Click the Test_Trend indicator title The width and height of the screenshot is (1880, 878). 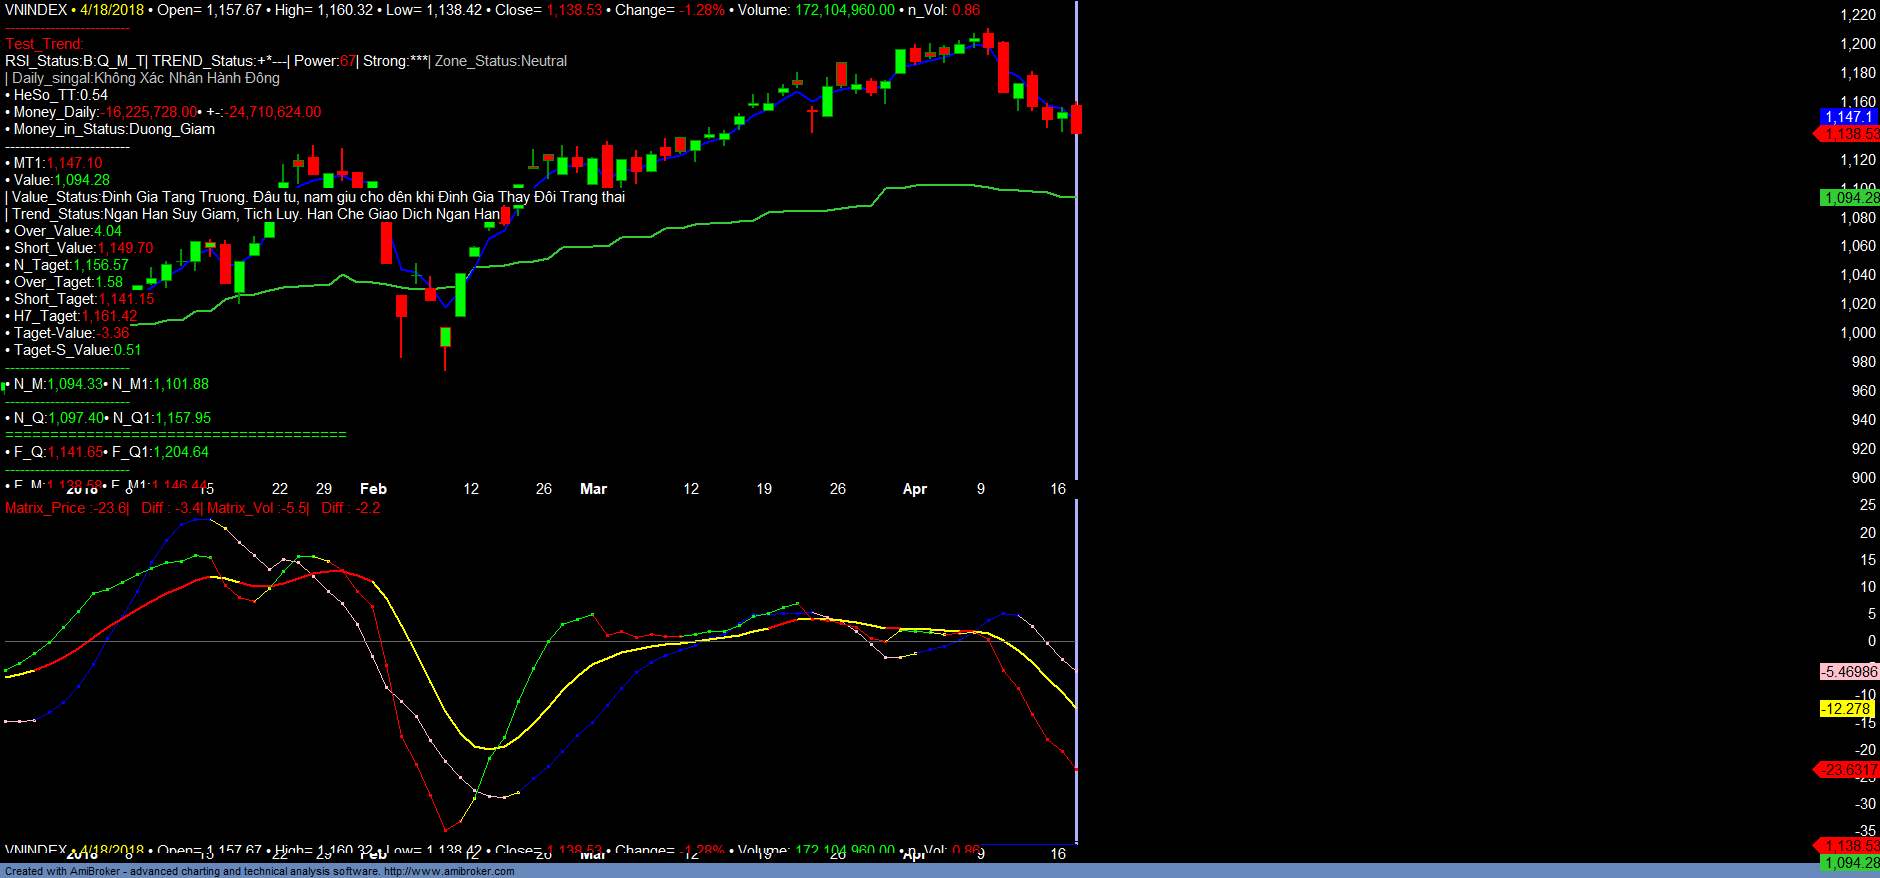[x=44, y=44]
